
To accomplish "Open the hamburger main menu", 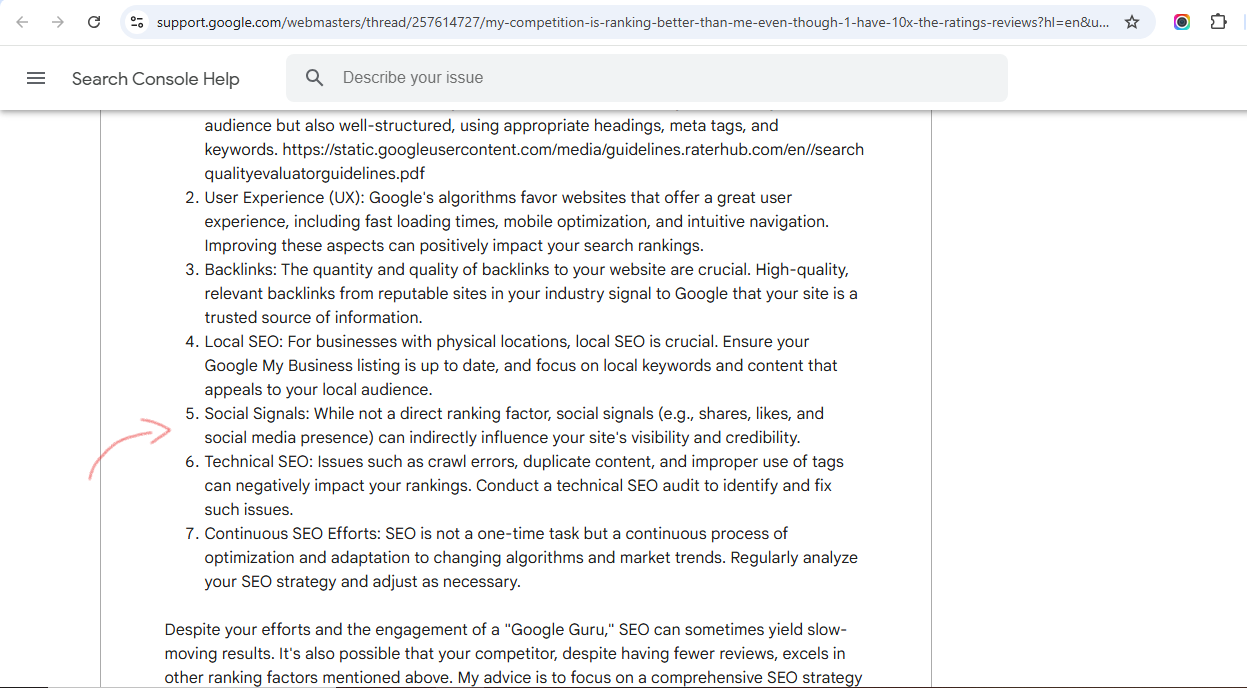I will pos(36,78).
